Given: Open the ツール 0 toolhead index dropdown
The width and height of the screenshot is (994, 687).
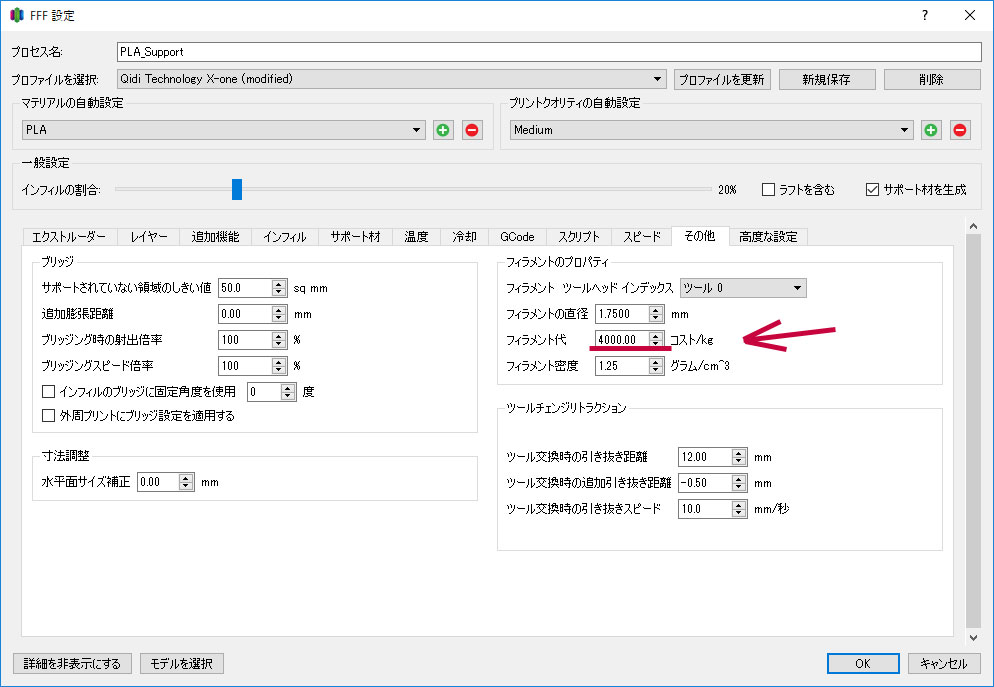Looking at the screenshot, I should coord(743,288).
